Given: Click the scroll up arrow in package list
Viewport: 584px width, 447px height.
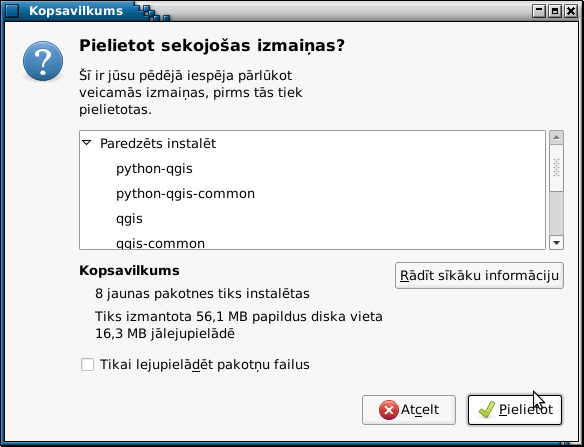Looking at the screenshot, I should pos(556,137).
